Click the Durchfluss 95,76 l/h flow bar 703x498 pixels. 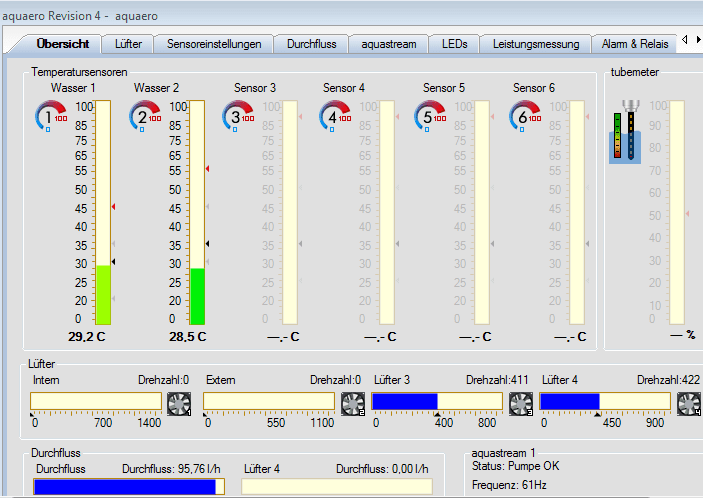click(x=129, y=487)
